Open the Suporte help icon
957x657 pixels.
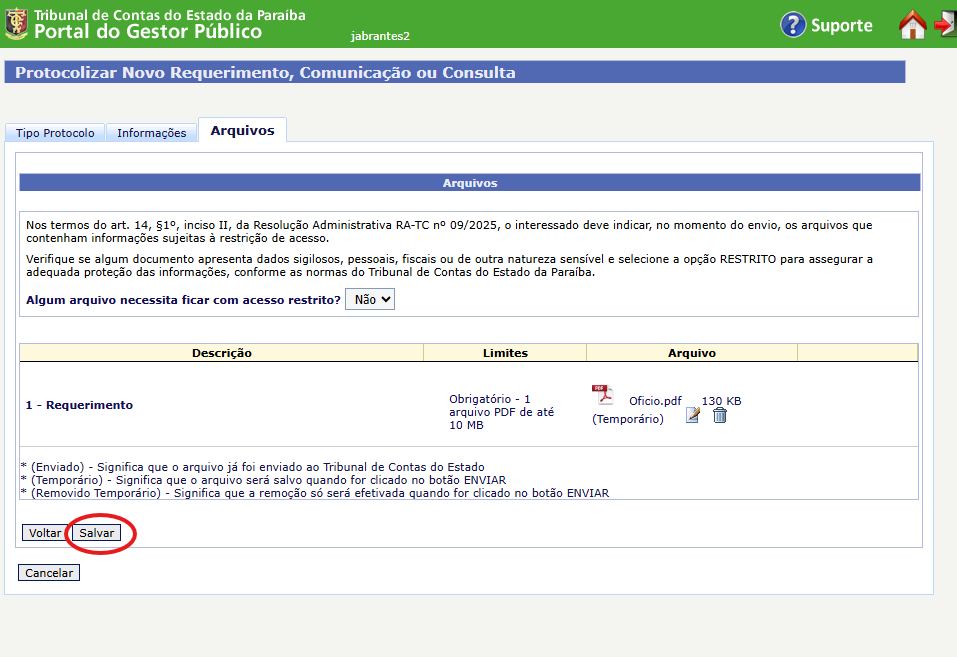pos(793,25)
